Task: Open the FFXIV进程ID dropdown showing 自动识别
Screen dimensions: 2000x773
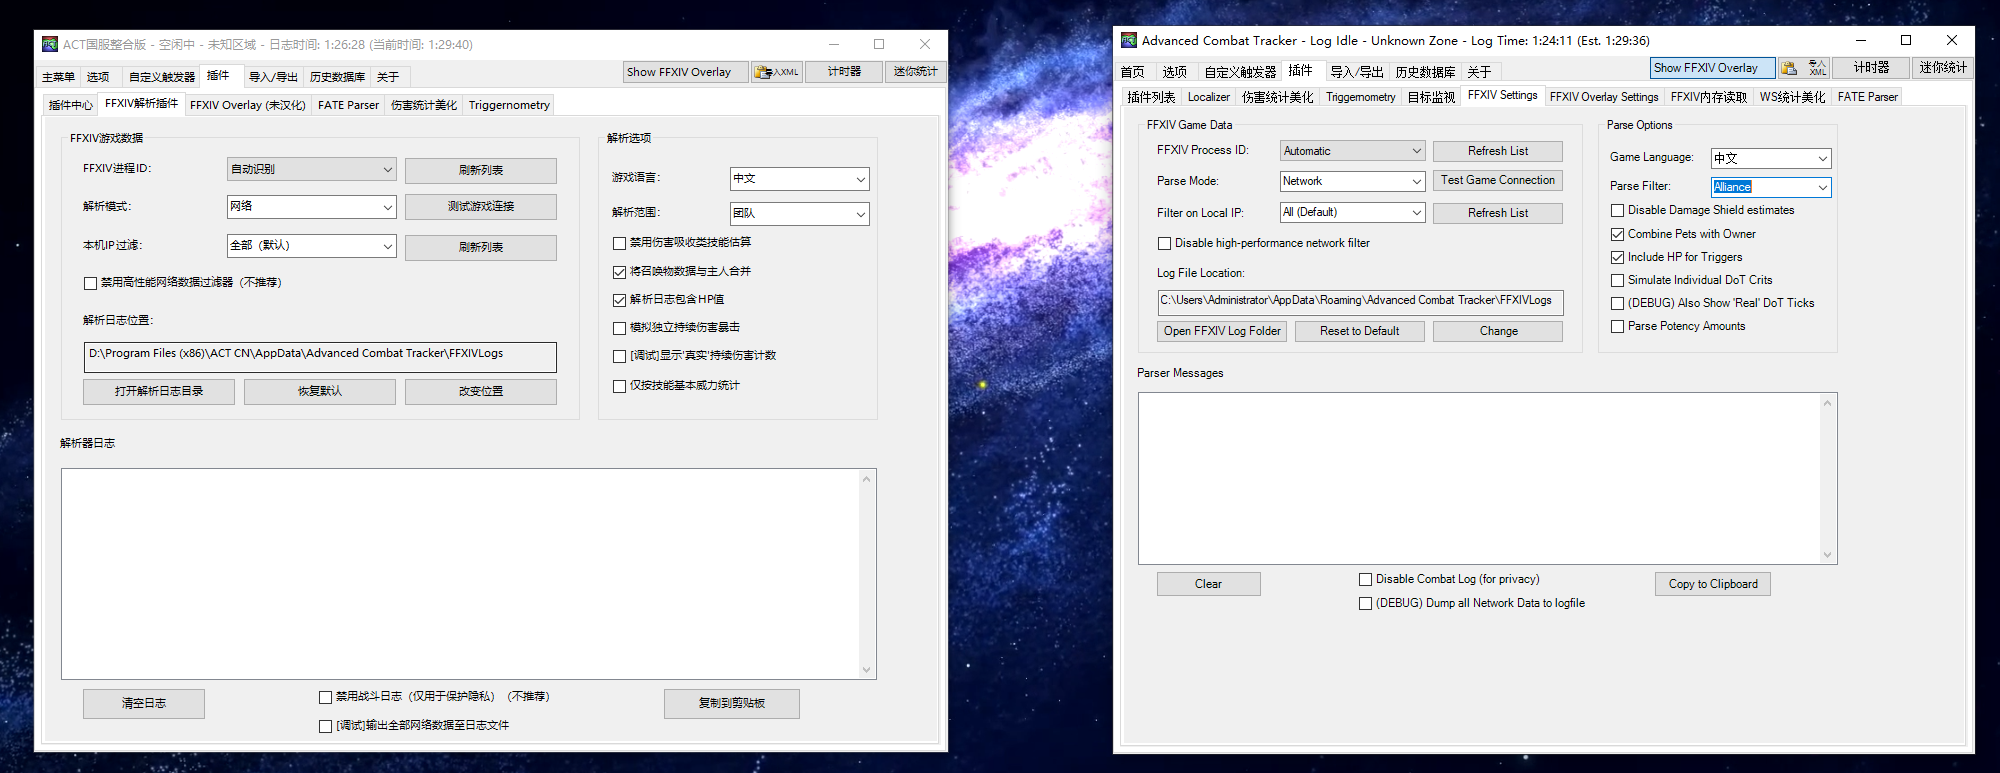Action: pyautogui.click(x=312, y=169)
